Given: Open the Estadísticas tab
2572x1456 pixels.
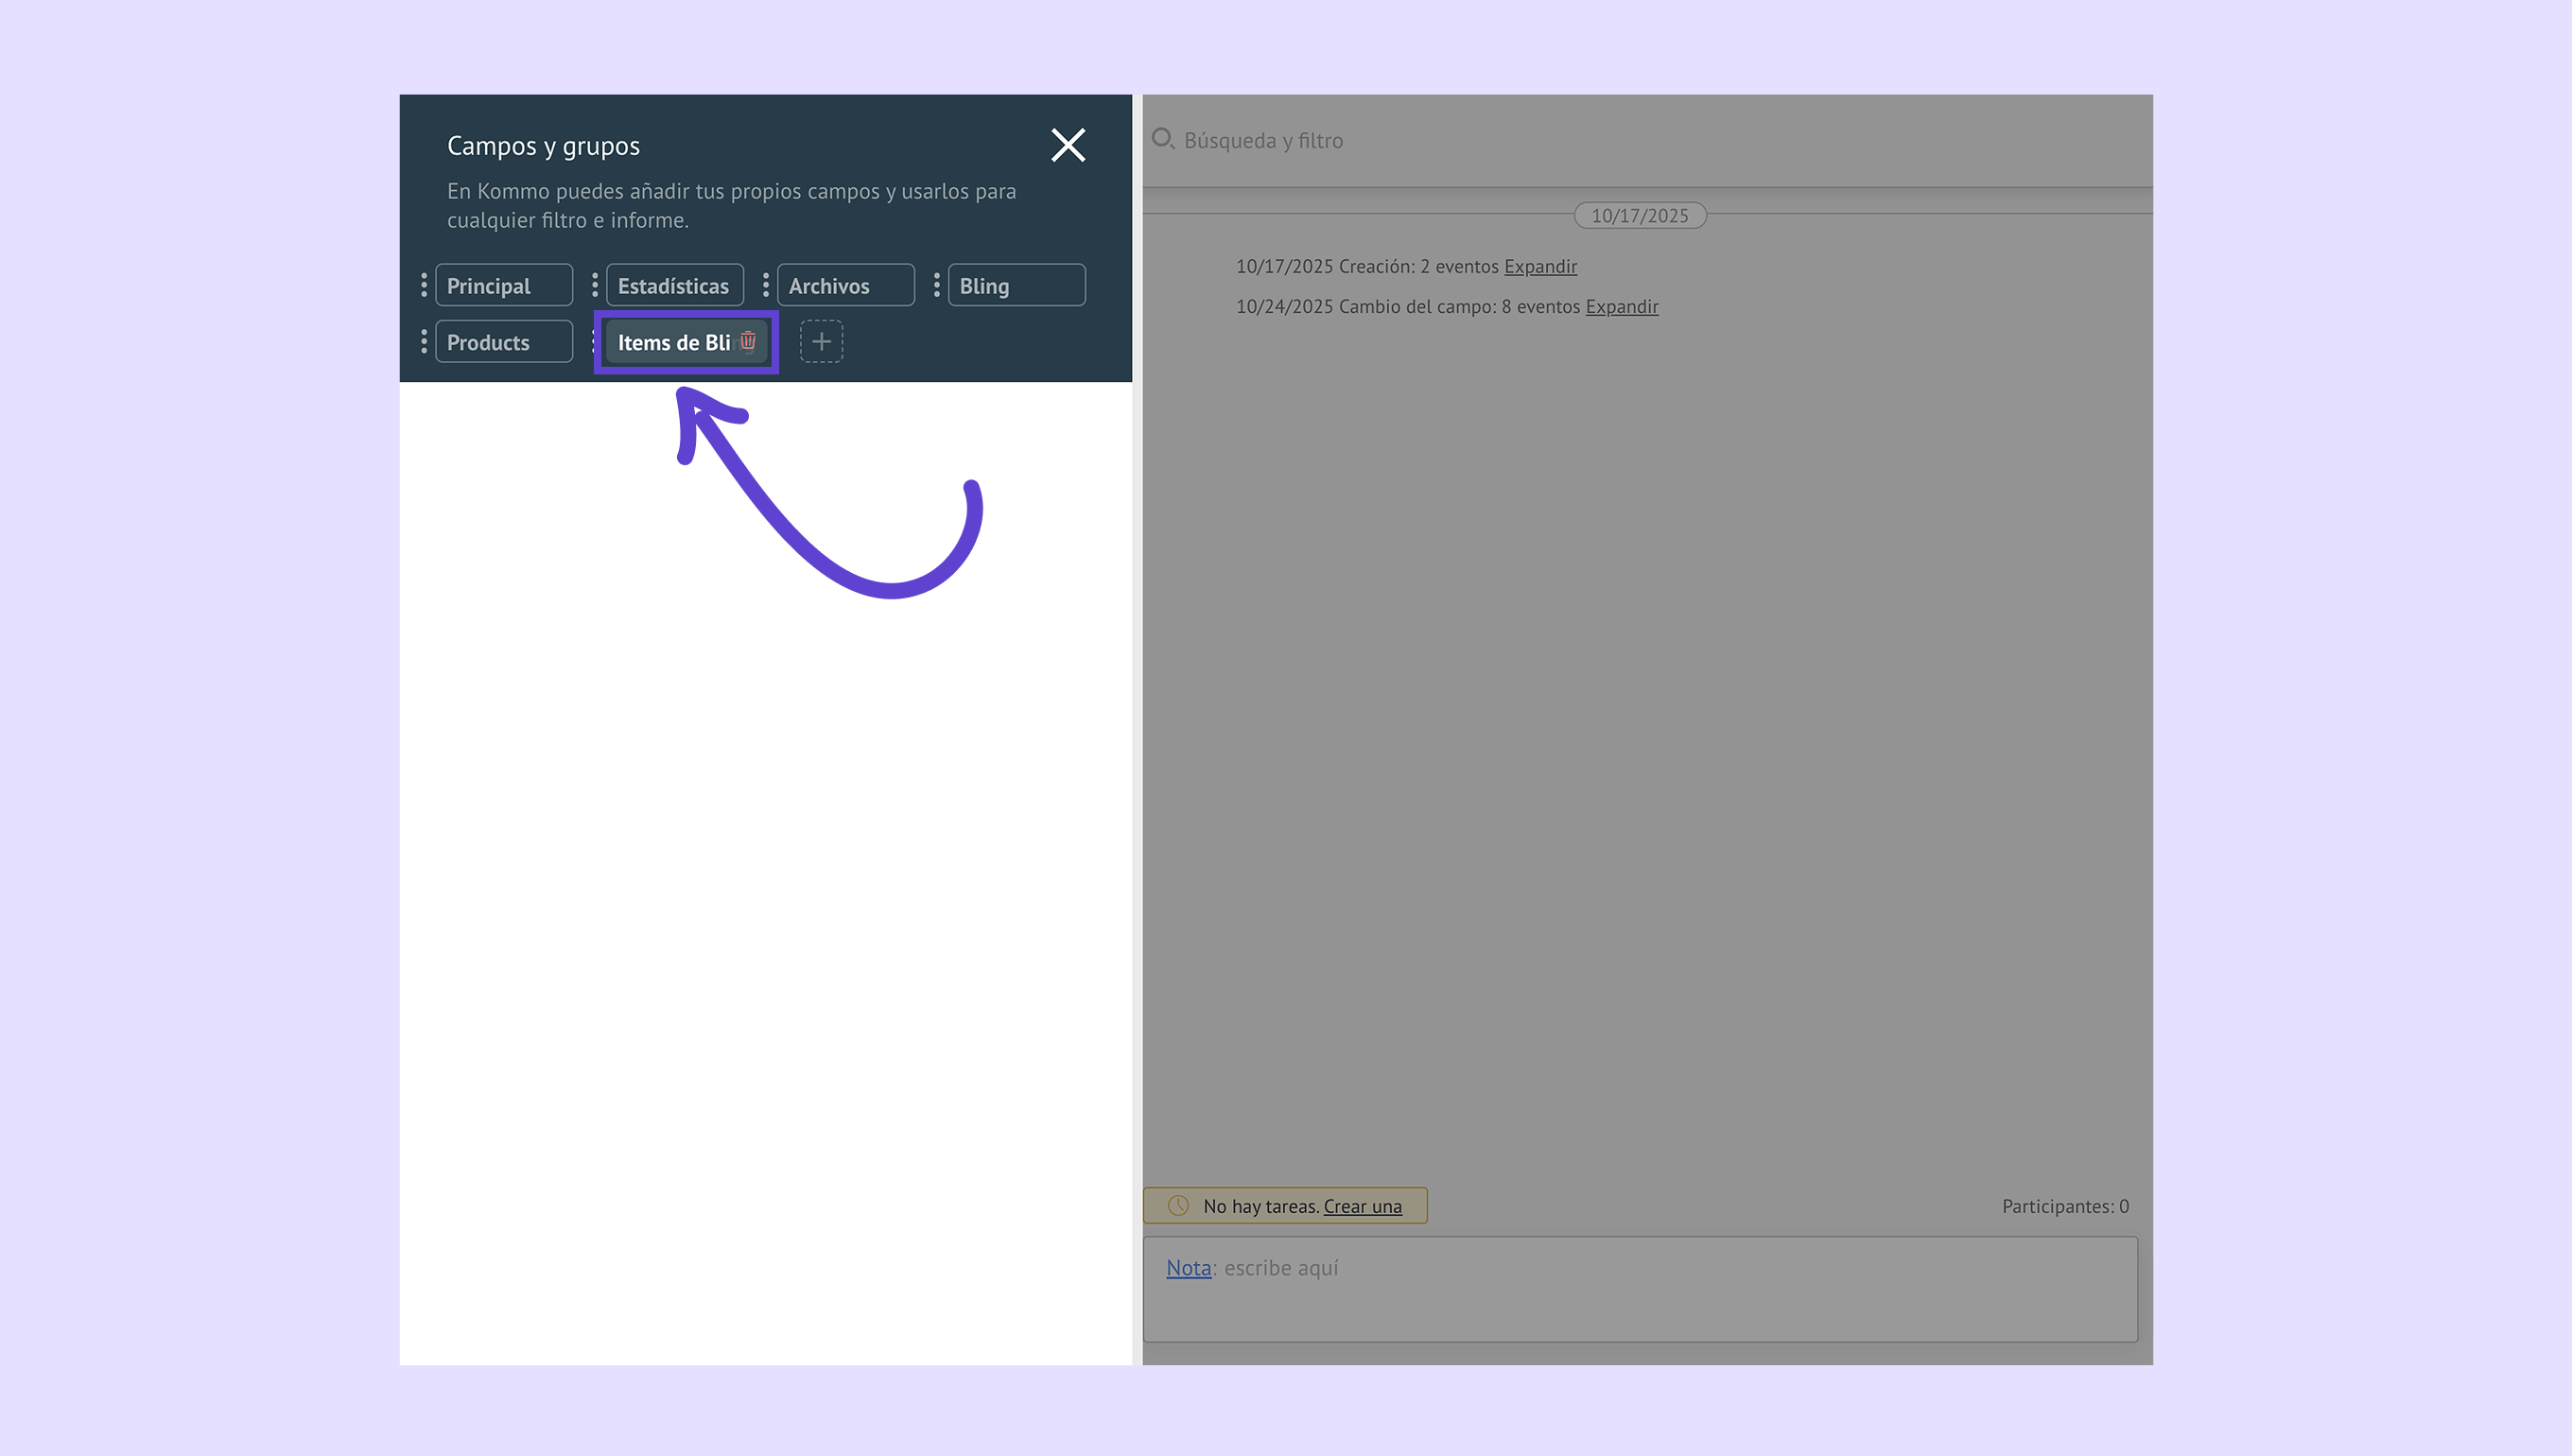Looking at the screenshot, I should pyautogui.click(x=674, y=286).
